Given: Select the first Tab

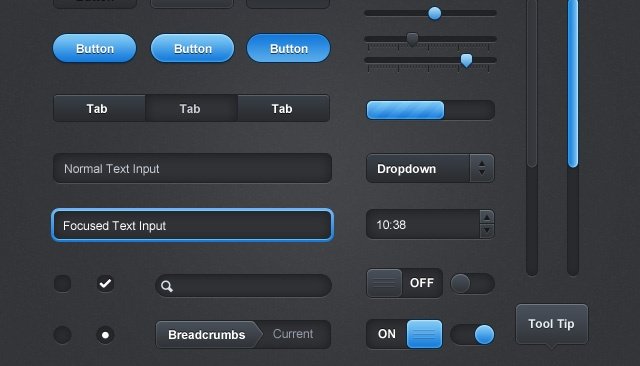Looking at the screenshot, I should click(99, 109).
